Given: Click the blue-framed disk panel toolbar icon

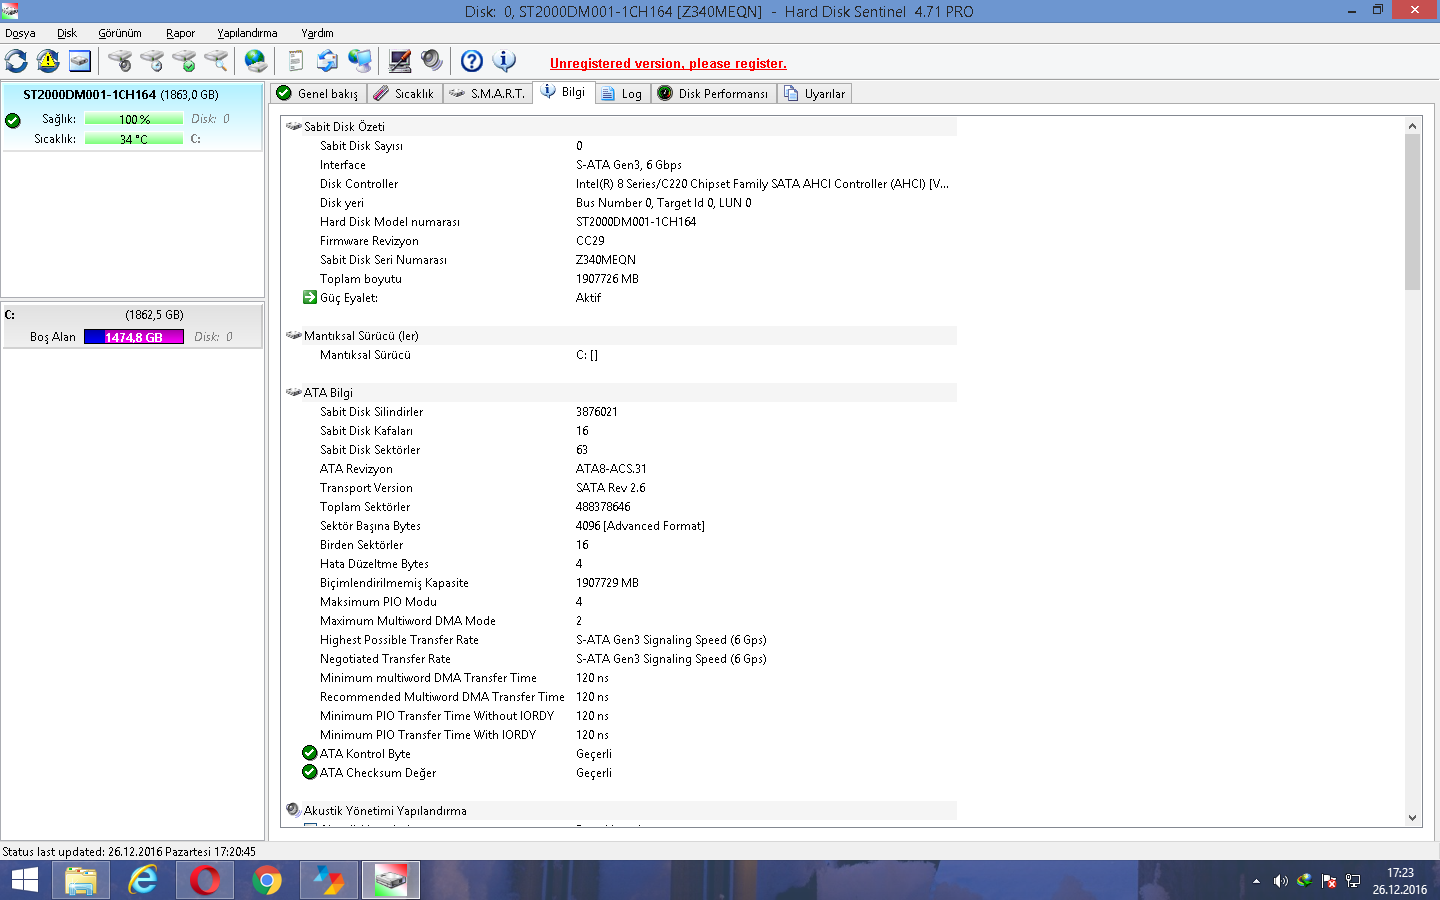Looking at the screenshot, I should click(80, 61).
